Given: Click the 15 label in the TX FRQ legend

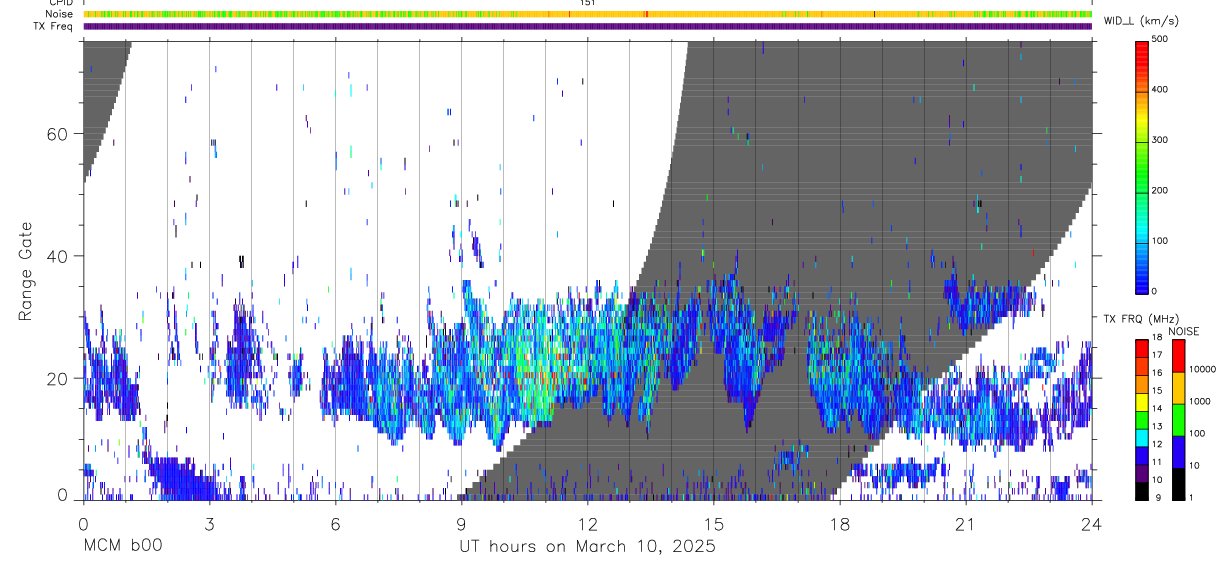Looking at the screenshot, I should tap(1157, 391).
